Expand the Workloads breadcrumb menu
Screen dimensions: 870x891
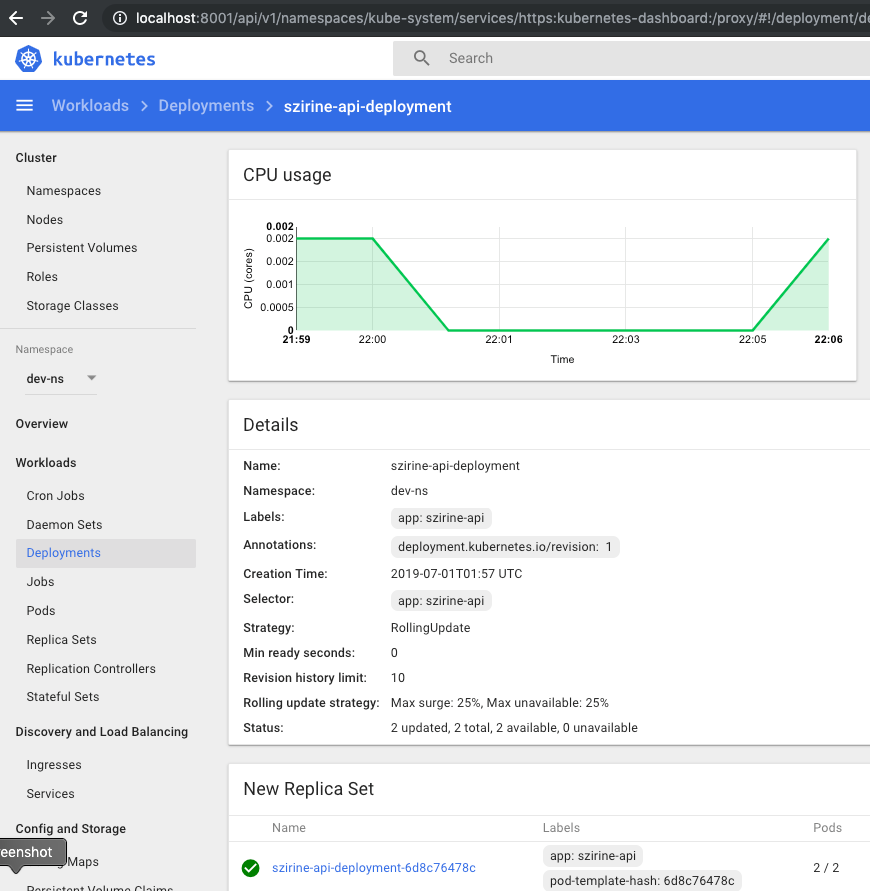(90, 105)
